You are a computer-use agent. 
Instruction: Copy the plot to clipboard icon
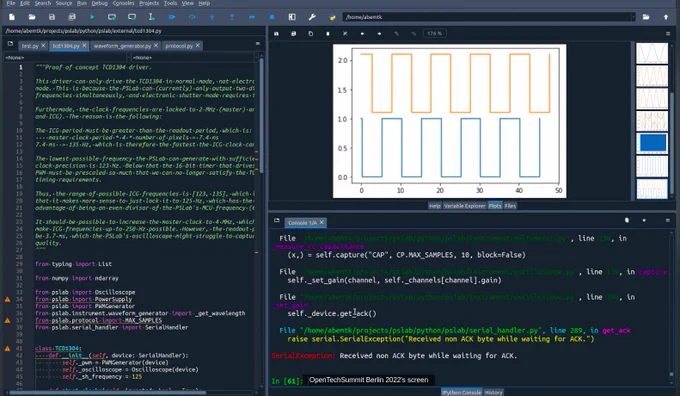click(311, 33)
